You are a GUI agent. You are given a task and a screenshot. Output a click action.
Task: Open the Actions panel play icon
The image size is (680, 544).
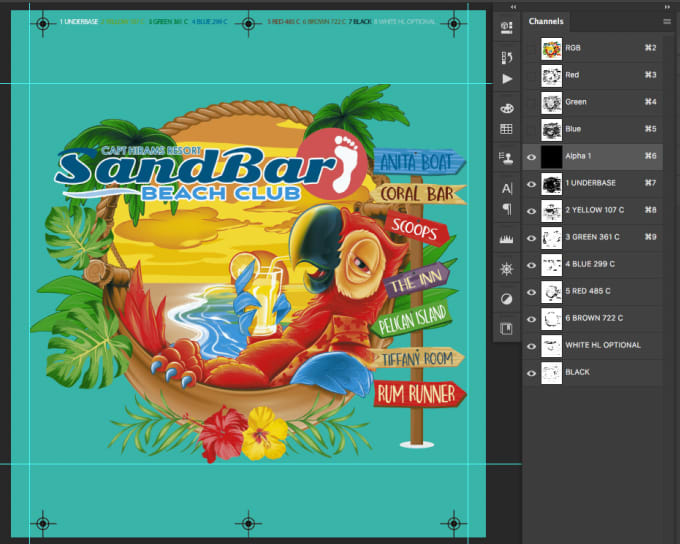pos(507,79)
